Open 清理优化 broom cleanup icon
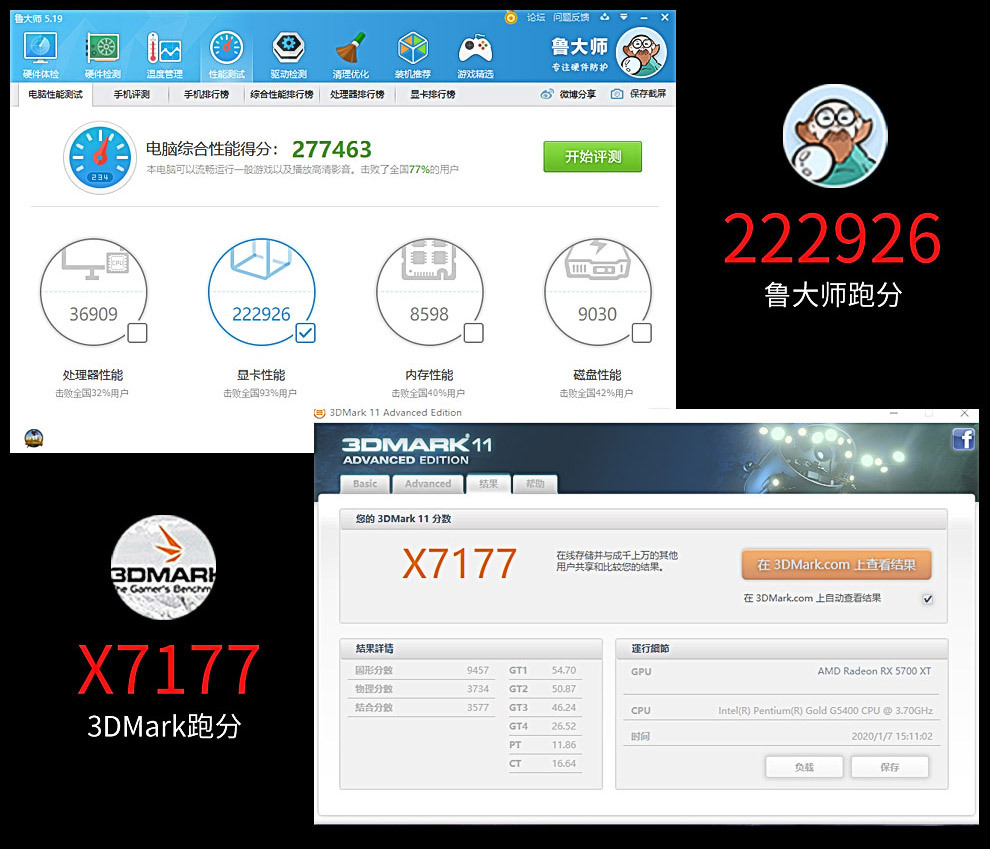Viewport: 990px width, 849px height. coord(351,51)
